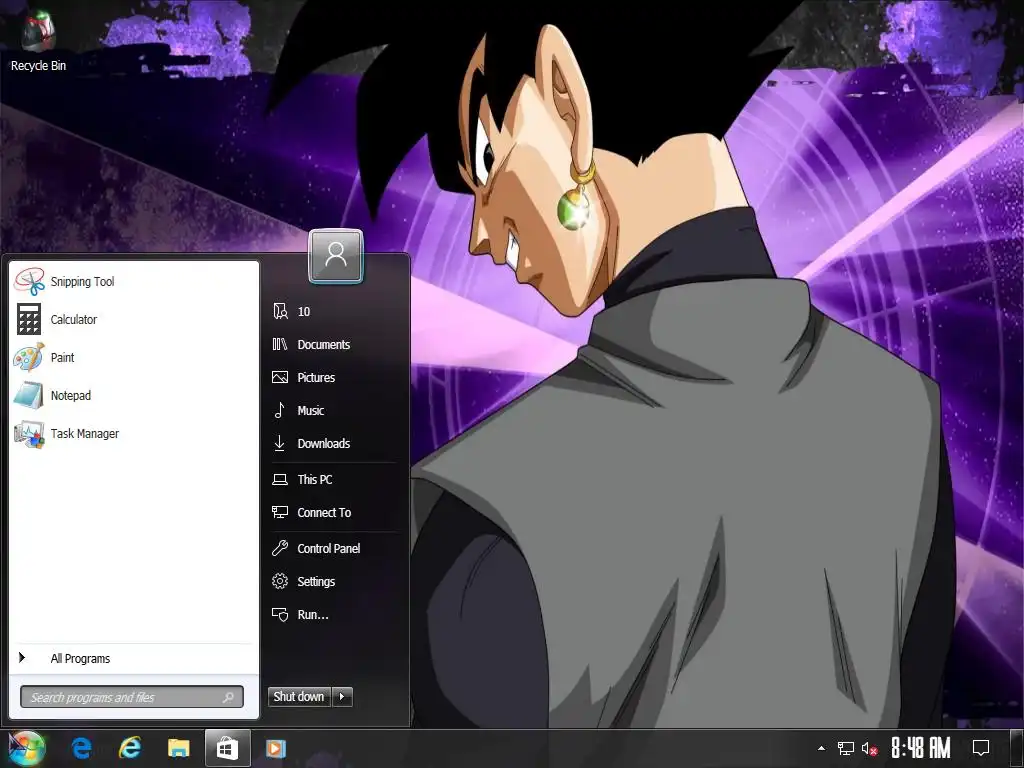Open the media player taskbar icon
This screenshot has width=1024, height=768.
point(276,748)
